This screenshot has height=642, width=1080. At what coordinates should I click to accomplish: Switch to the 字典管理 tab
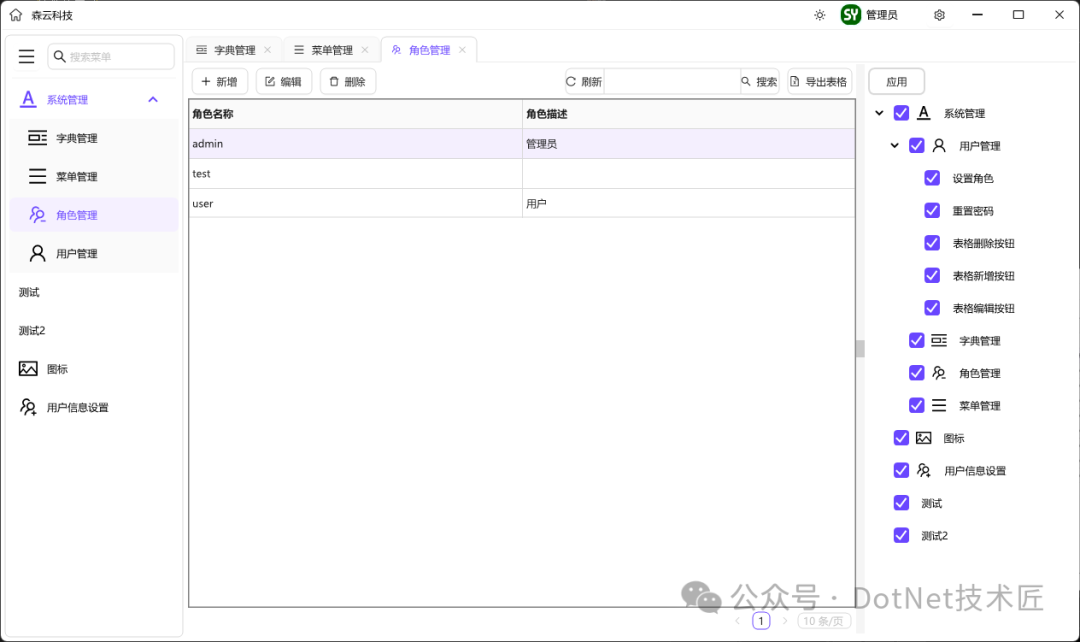click(x=232, y=48)
